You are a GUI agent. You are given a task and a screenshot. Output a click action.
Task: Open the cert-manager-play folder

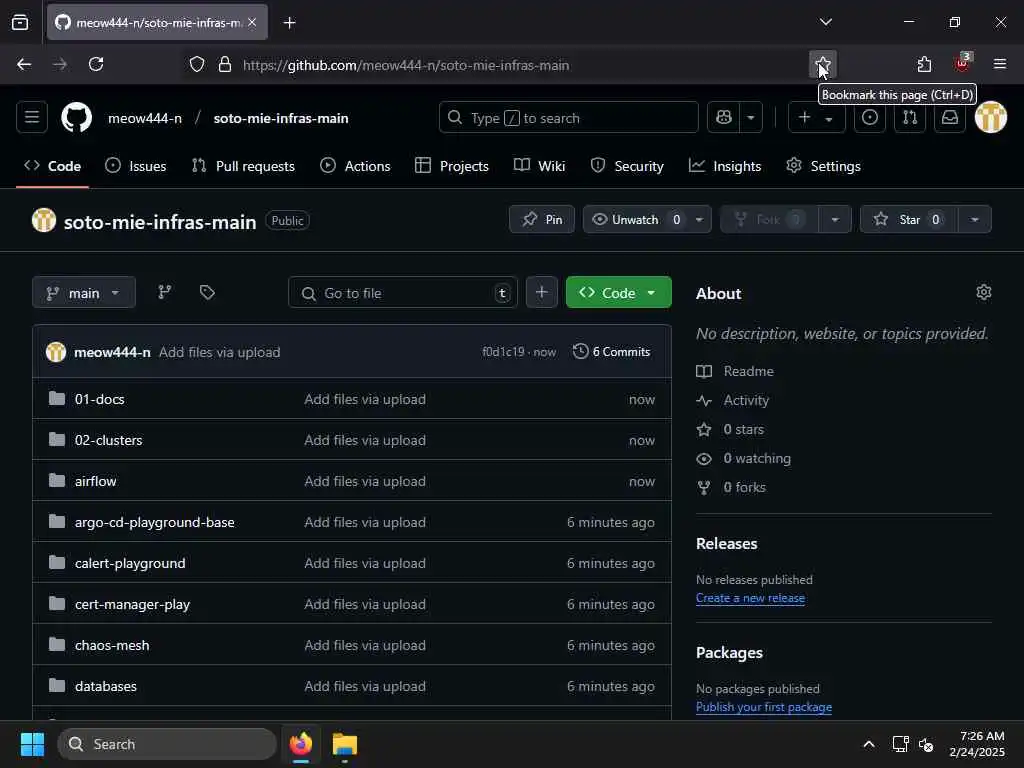click(x=132, y=604)
